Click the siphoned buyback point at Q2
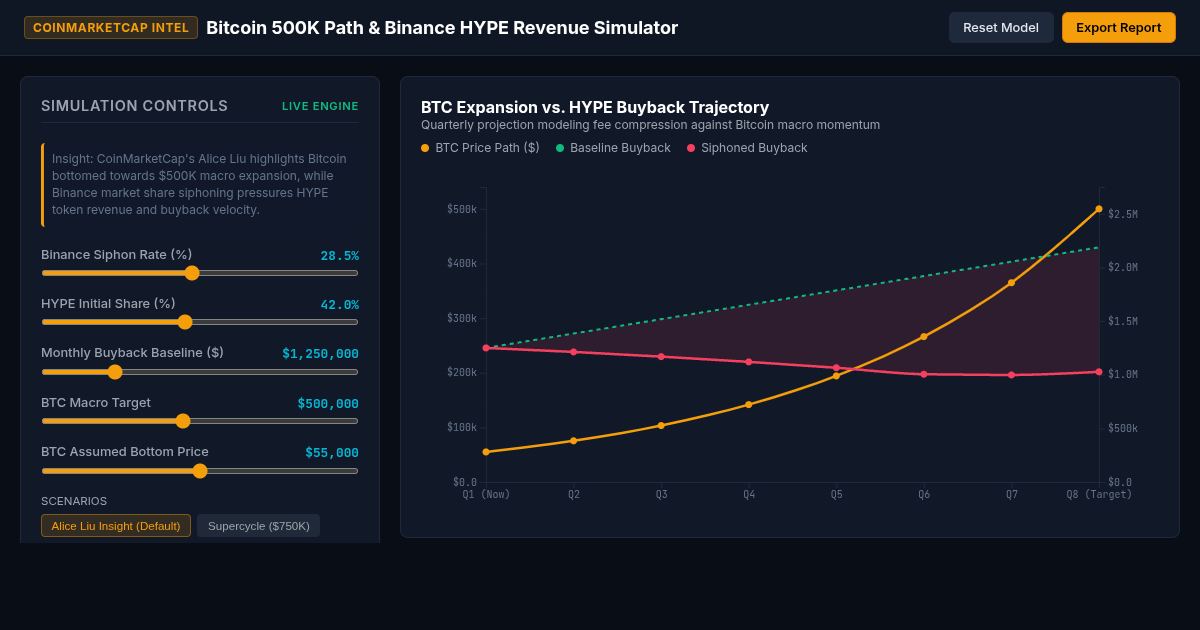This screenshot has width=1200, height=630. tap(573, 352)
